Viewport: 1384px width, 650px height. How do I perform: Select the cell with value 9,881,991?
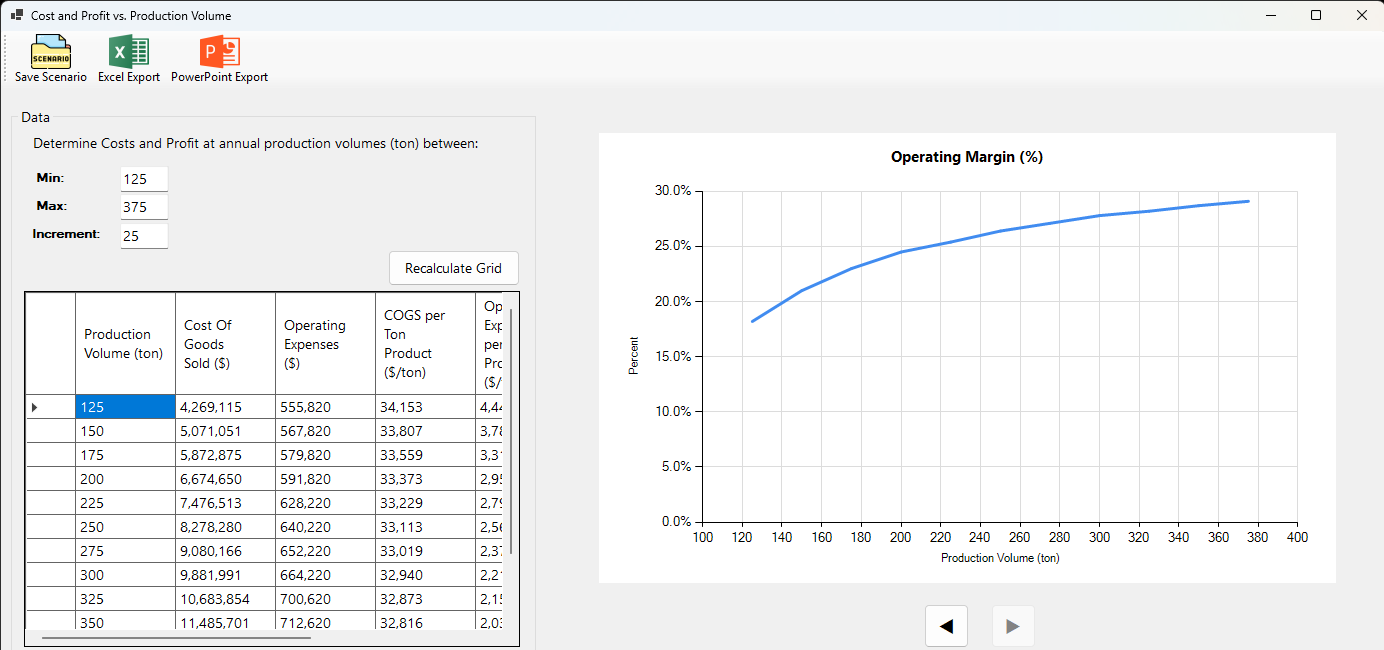click(225, 575)
